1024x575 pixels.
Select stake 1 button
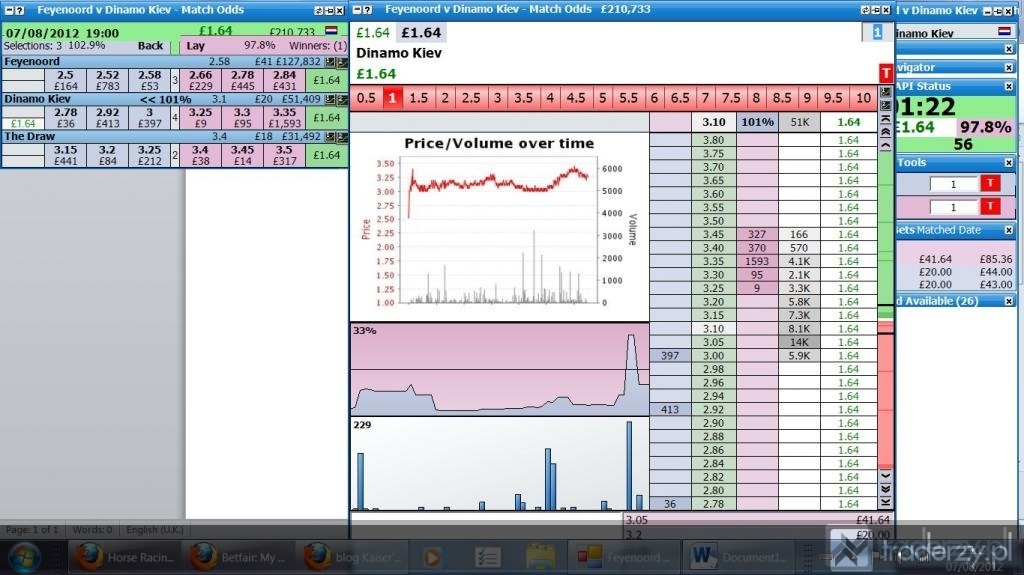pyautogui.click(x=392, y=98)
